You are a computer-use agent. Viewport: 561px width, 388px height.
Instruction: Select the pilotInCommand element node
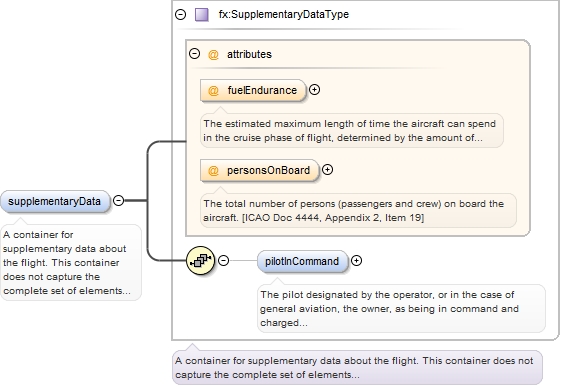(x=302, y=261)
